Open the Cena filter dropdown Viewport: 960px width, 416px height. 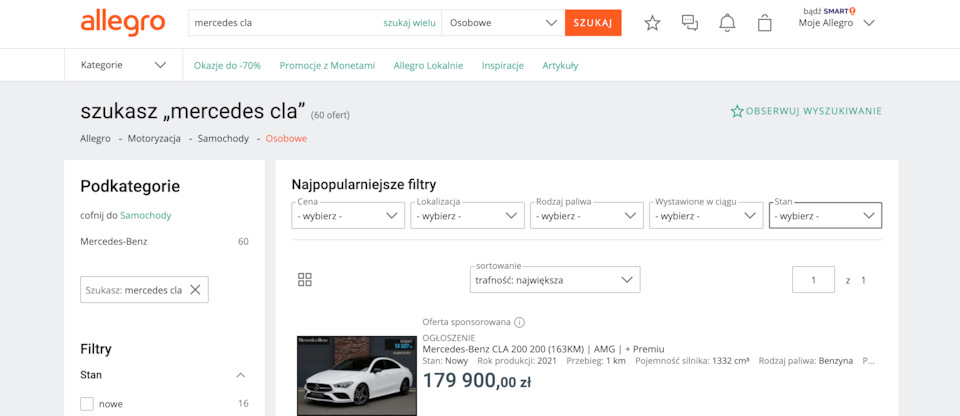click(x=348, y=216)
